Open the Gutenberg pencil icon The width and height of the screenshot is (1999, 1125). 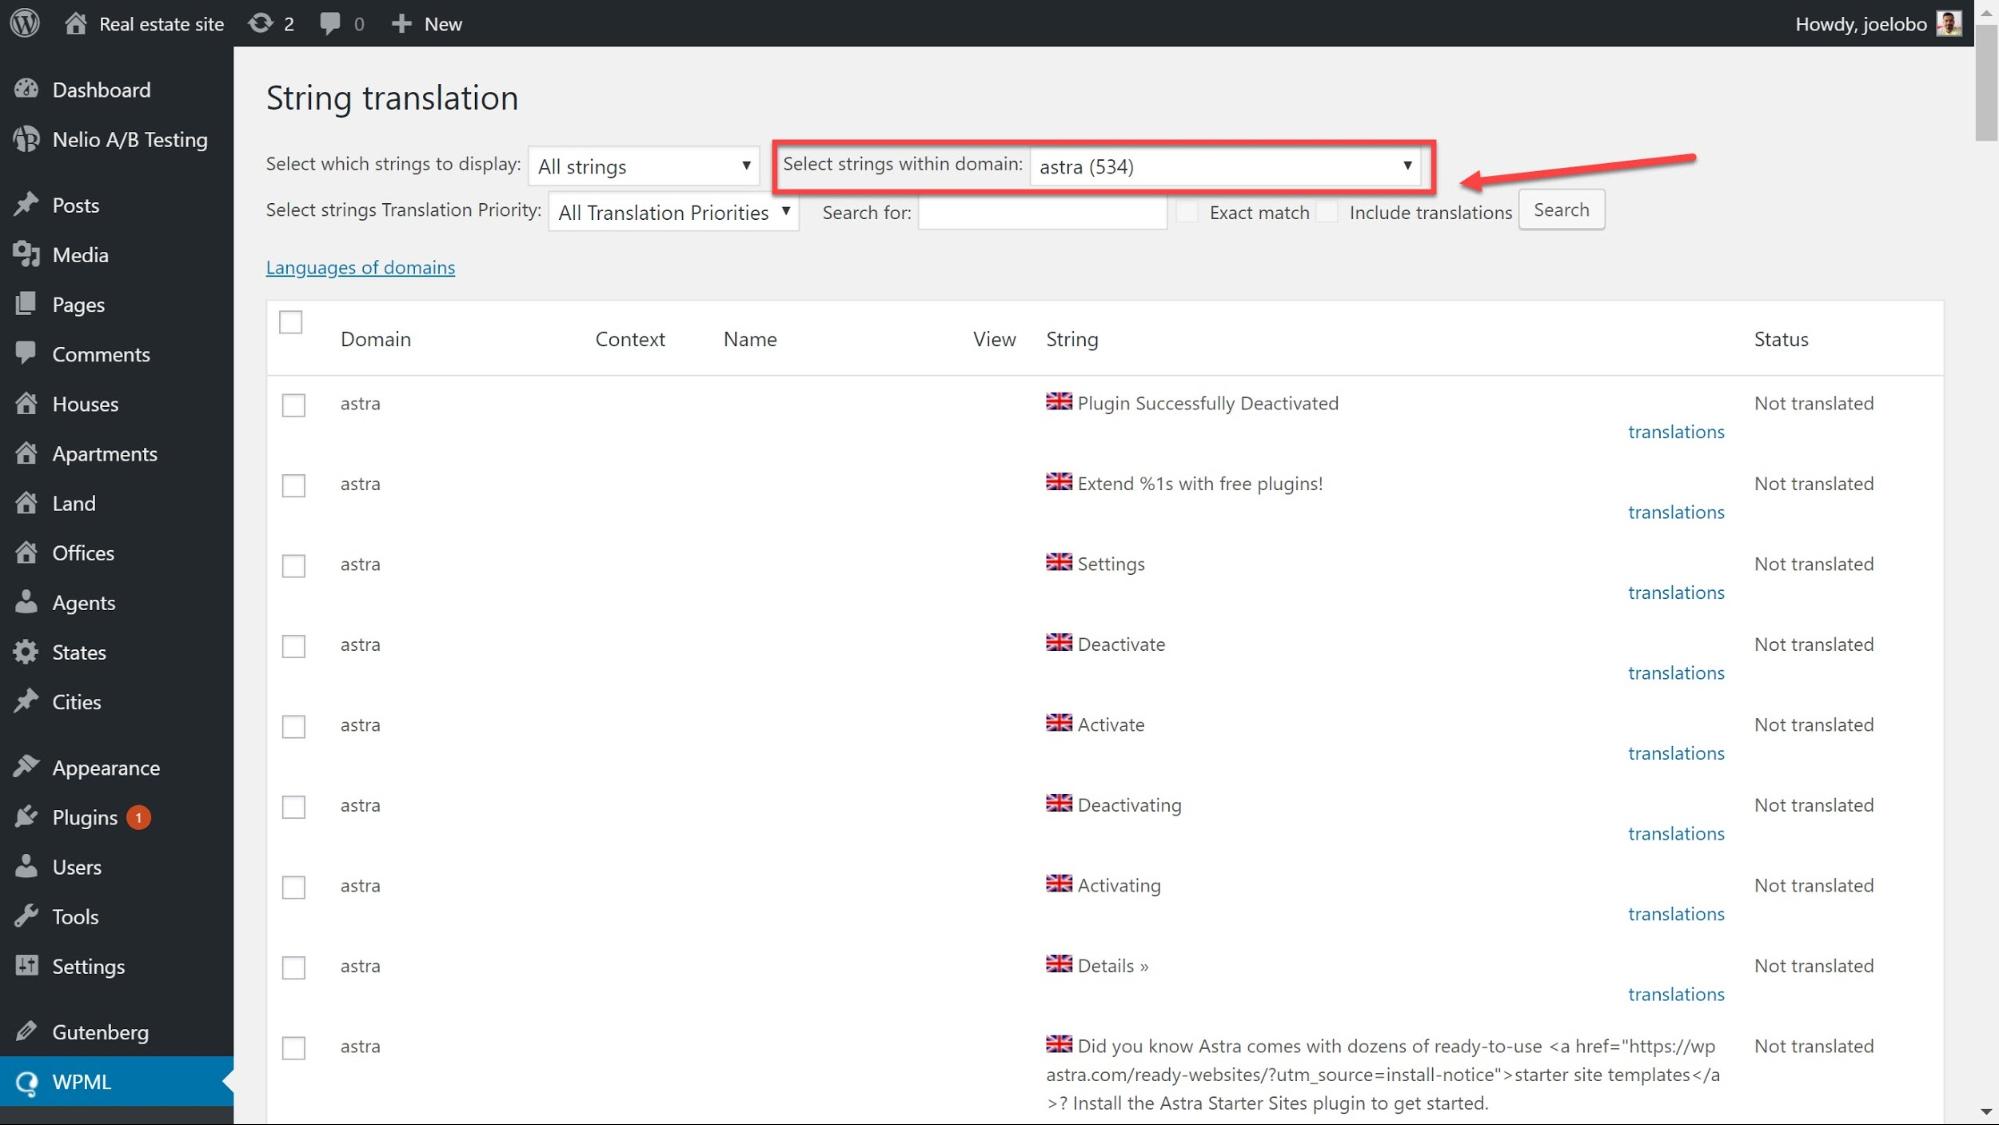click(x=26, y=1032)
